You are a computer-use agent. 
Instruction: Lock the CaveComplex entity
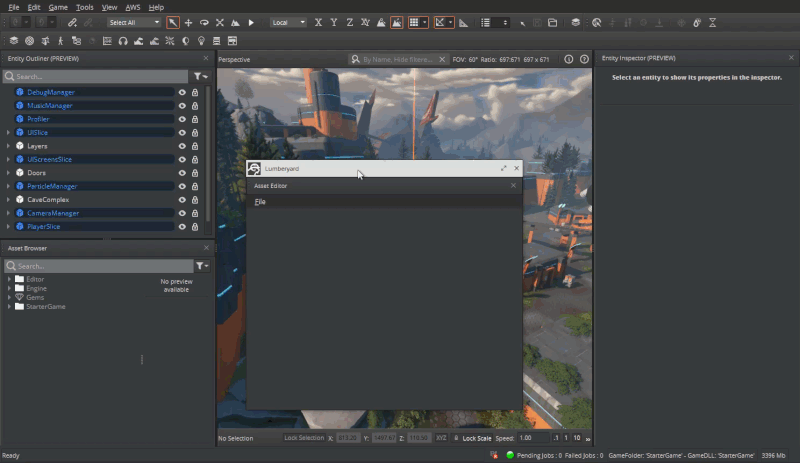[x=194, y=200]
